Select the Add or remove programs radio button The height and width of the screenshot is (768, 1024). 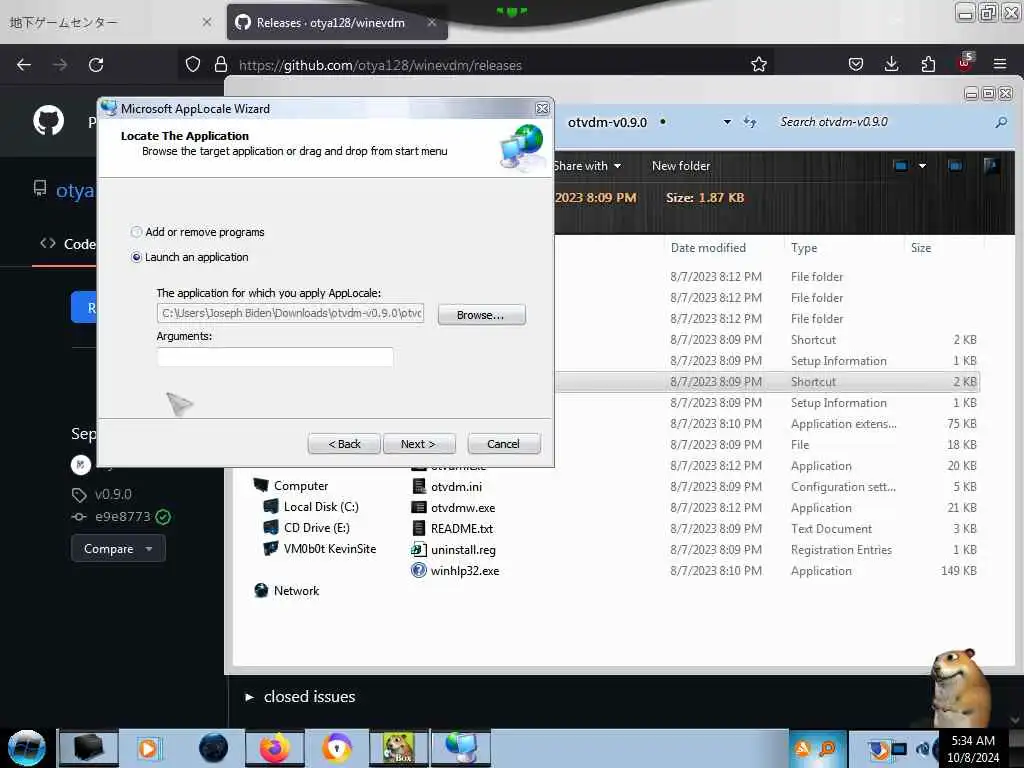[136, 232]
